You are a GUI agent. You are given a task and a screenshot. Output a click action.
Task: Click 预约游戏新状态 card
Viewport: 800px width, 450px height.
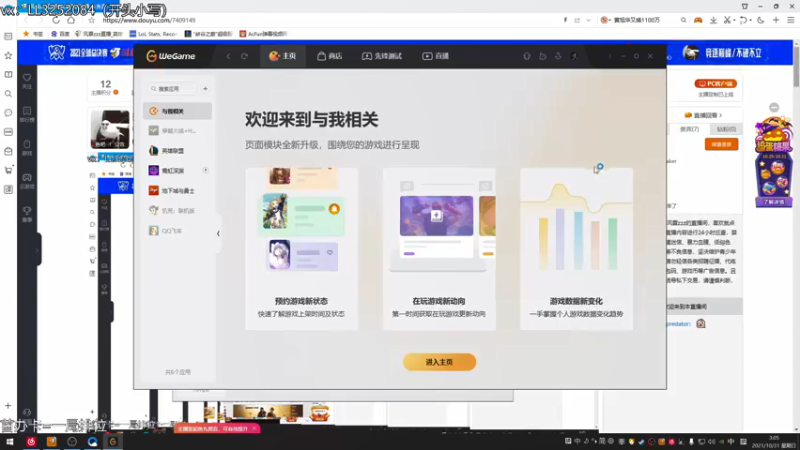click(302, 249)
